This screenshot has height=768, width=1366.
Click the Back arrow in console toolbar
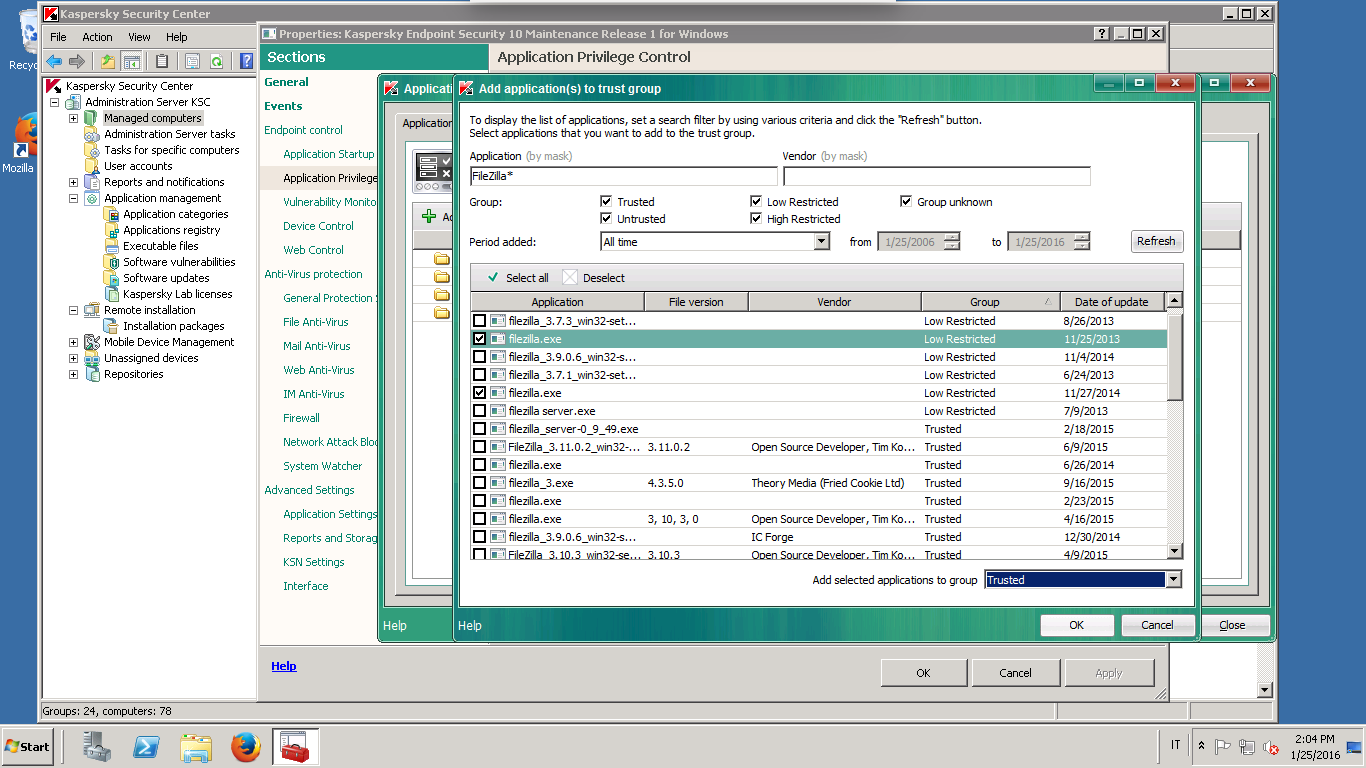coord(54,61)
